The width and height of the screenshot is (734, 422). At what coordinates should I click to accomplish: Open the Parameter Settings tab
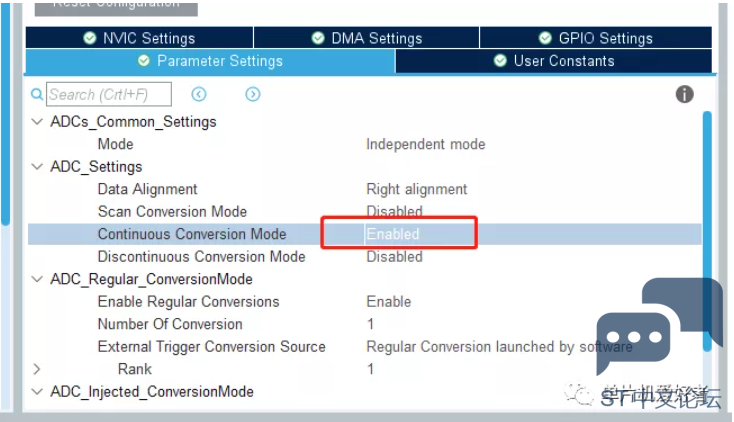pyautogui.click(x=211, y=61)
